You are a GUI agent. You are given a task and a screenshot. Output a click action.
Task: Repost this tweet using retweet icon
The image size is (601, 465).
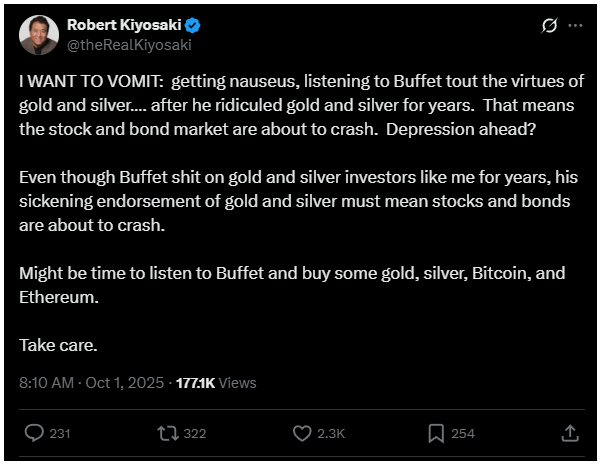click(x=167, y=433)
